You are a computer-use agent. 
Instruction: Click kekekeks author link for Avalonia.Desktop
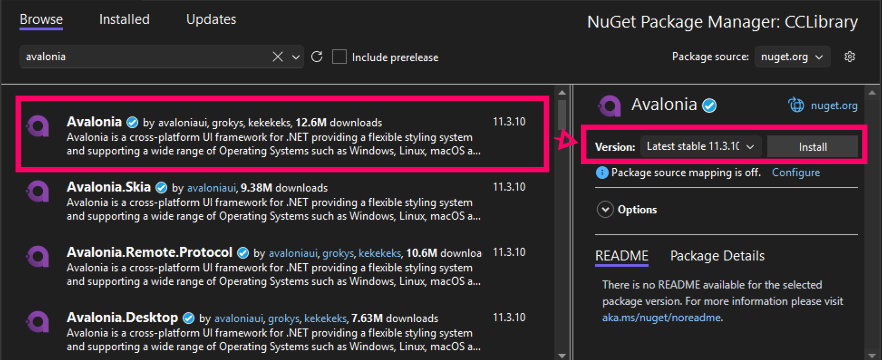[x=326, y=318]
